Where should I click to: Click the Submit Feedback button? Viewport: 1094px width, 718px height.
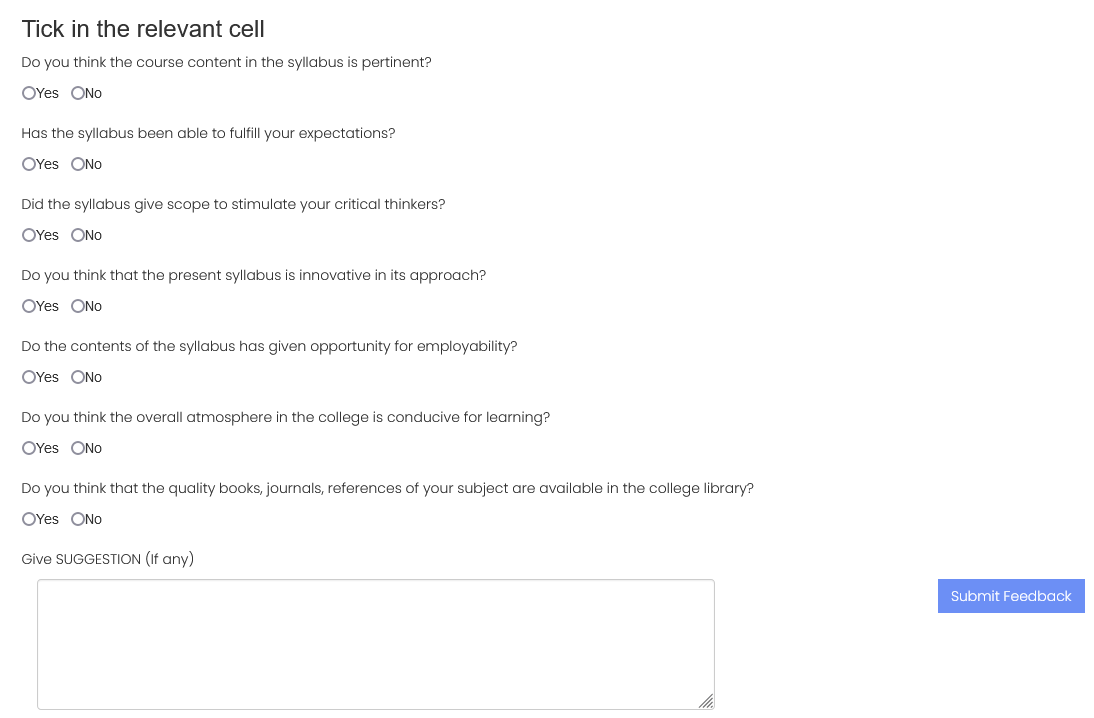point(1011,596)
